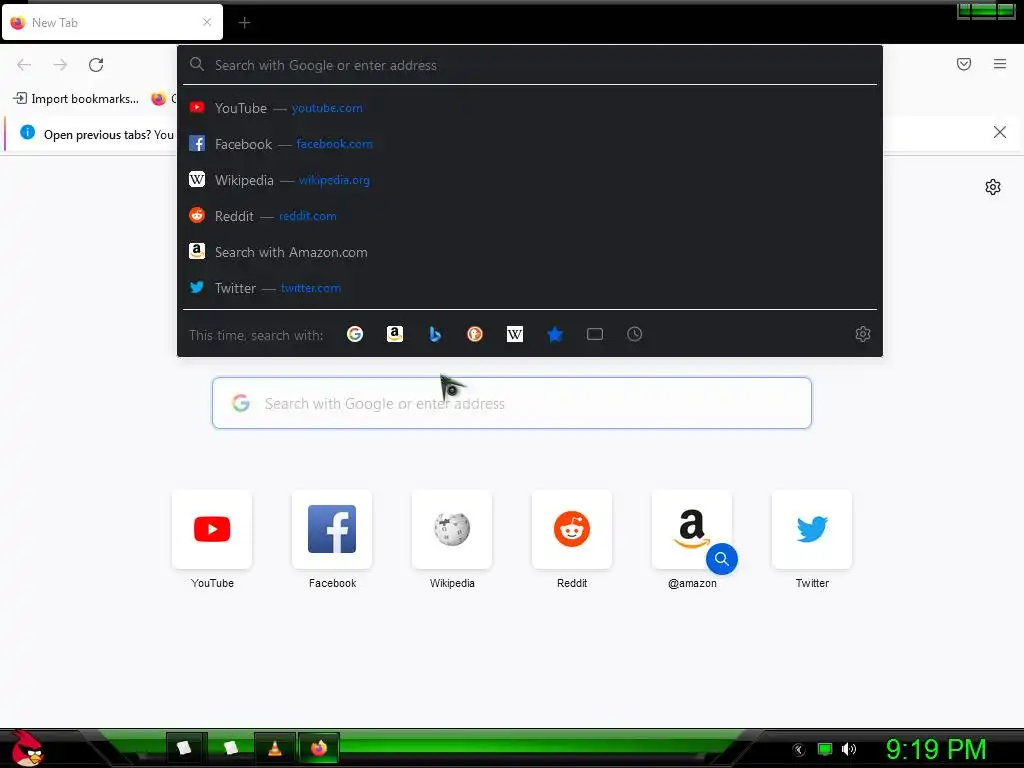The height and width of the screenshot is (768, 1024).
Task: Select the New Tab tab
Action: [112, 22]
